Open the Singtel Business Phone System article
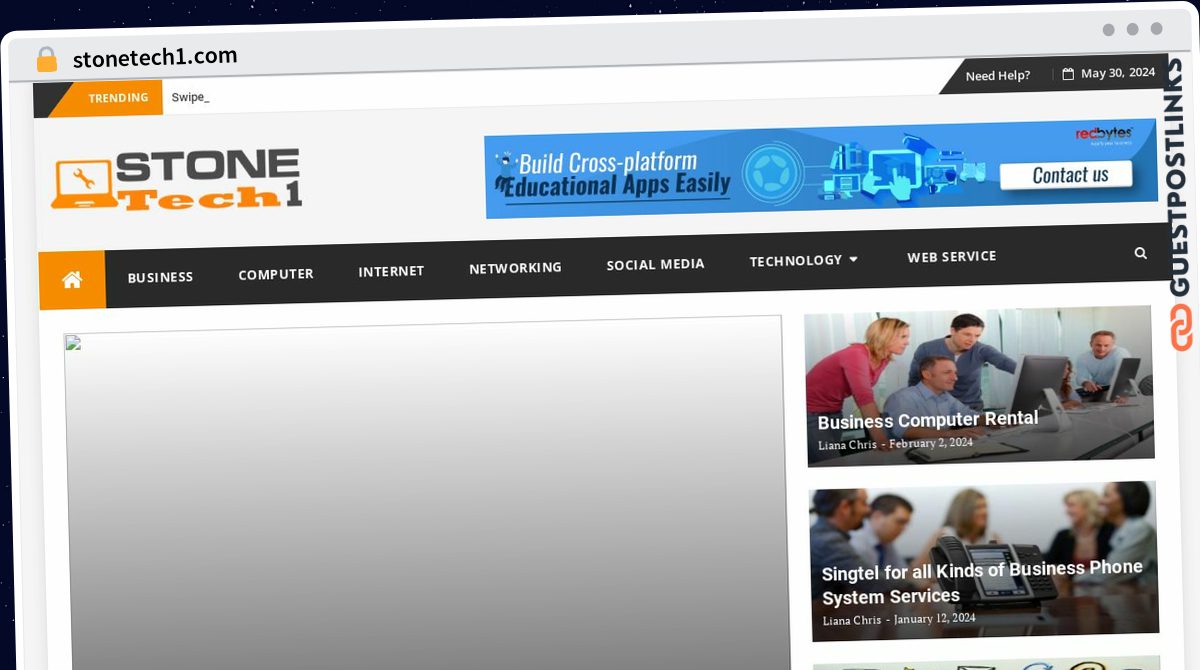1200x670 pixels. coord(982,582)
